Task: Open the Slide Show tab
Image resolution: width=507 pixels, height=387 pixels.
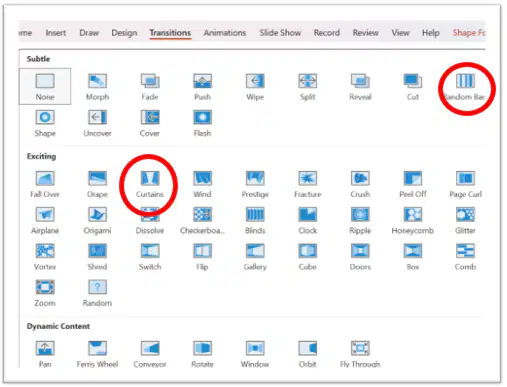Action: (280, 33)
